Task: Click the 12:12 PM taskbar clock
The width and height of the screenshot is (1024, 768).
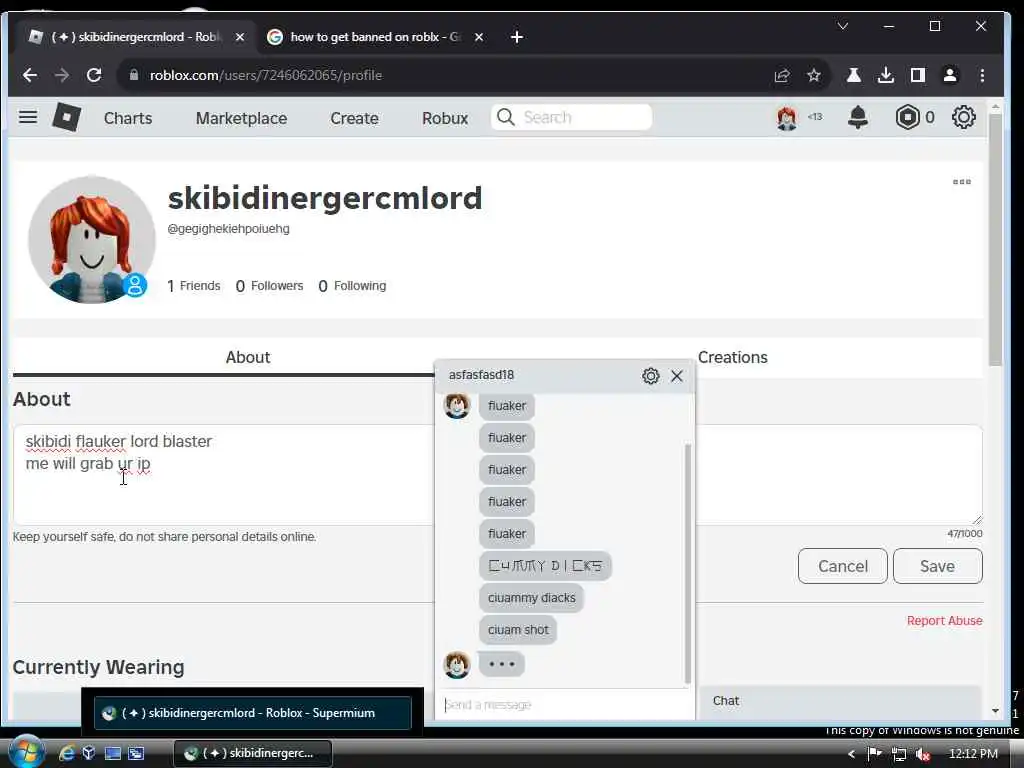Action: tap(973, 754)
